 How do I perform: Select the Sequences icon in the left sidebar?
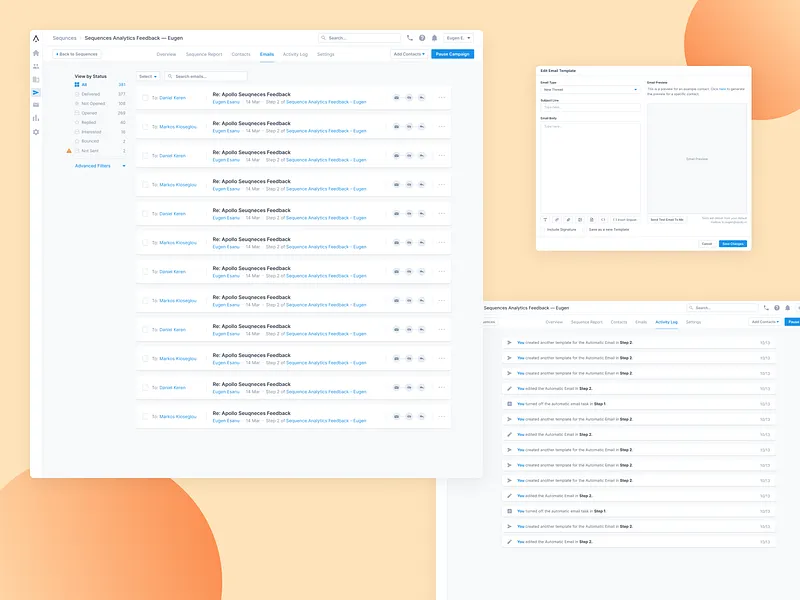tap(37, 92)
